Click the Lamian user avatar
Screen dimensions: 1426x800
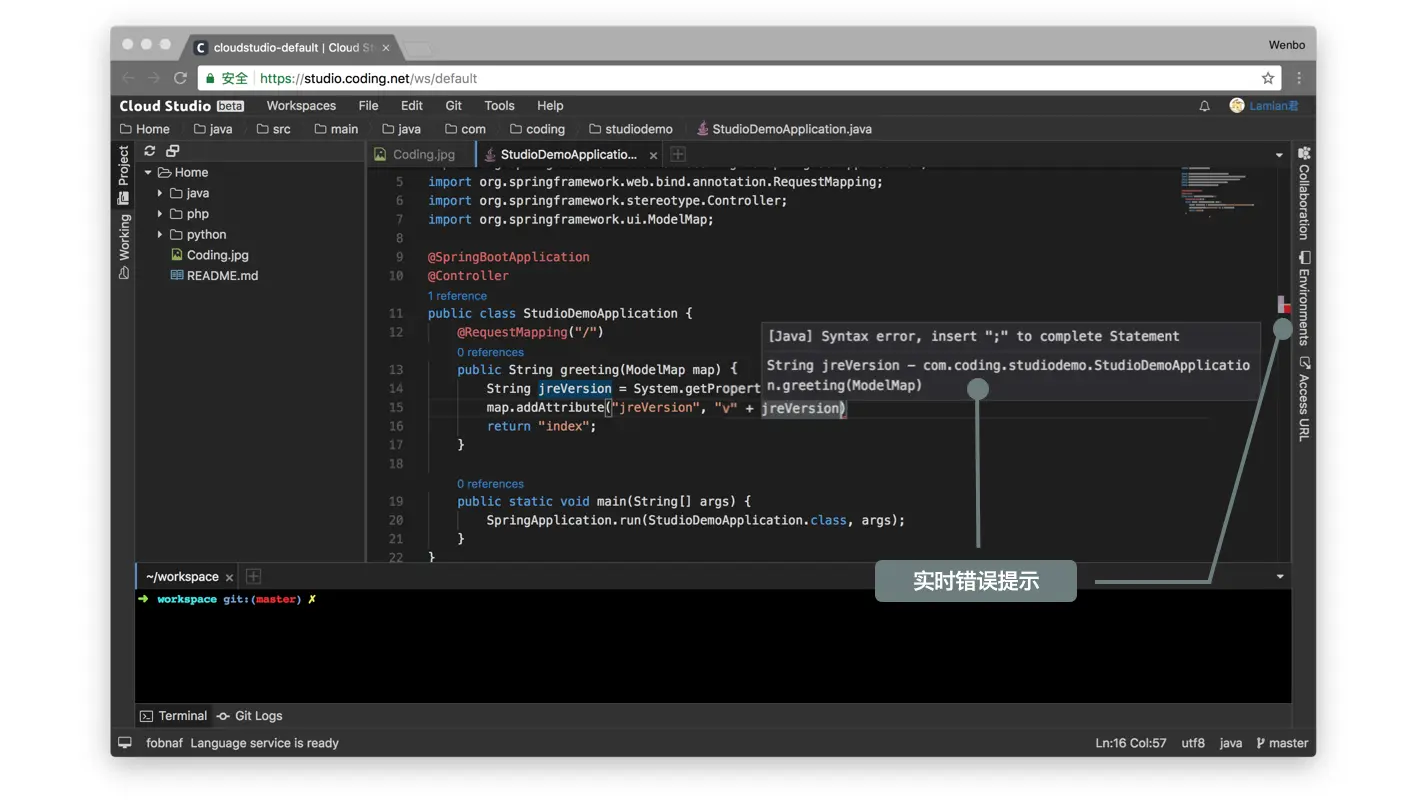[x=1237, y=105]
